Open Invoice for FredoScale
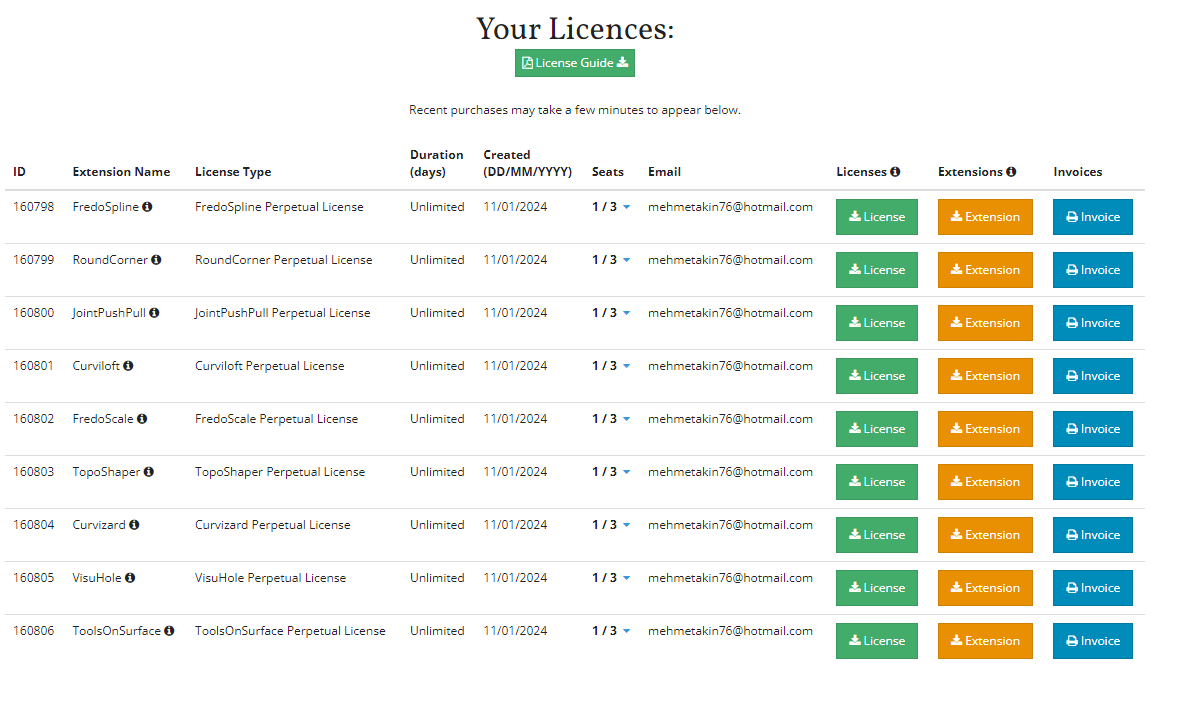This screenshot has width=1185, height=711. [x=1093, y=428]
